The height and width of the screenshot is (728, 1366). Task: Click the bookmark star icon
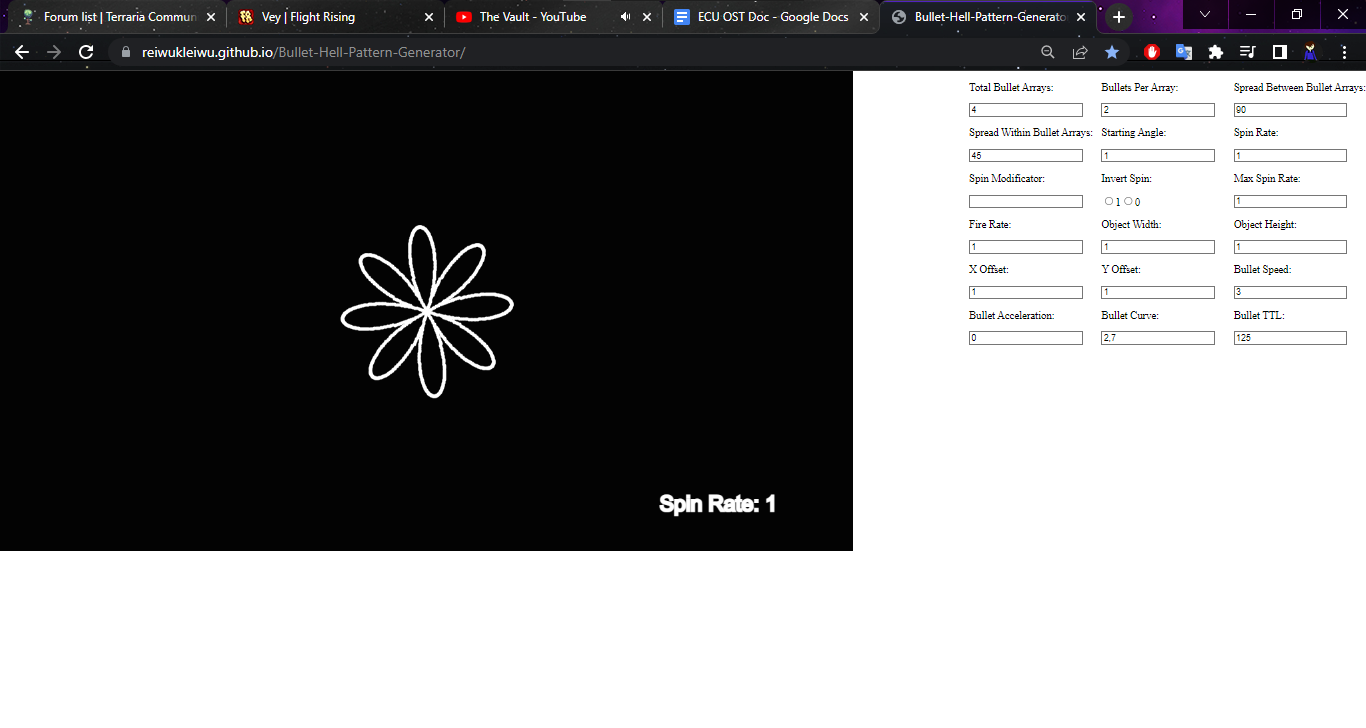[1112, 52]
